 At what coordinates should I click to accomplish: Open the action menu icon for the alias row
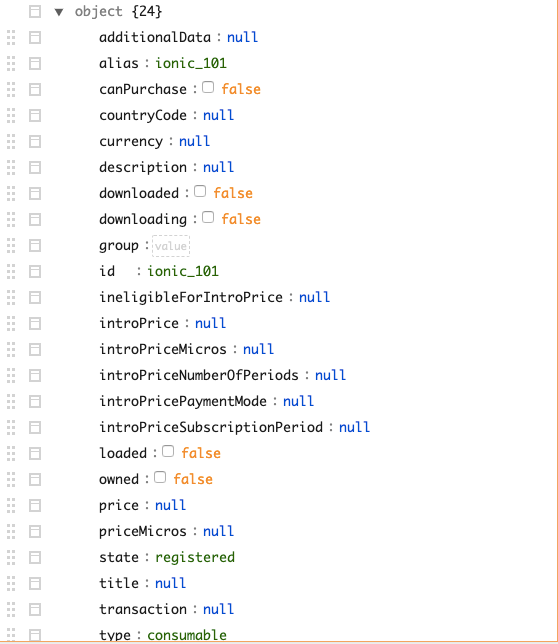pos(35,63)
